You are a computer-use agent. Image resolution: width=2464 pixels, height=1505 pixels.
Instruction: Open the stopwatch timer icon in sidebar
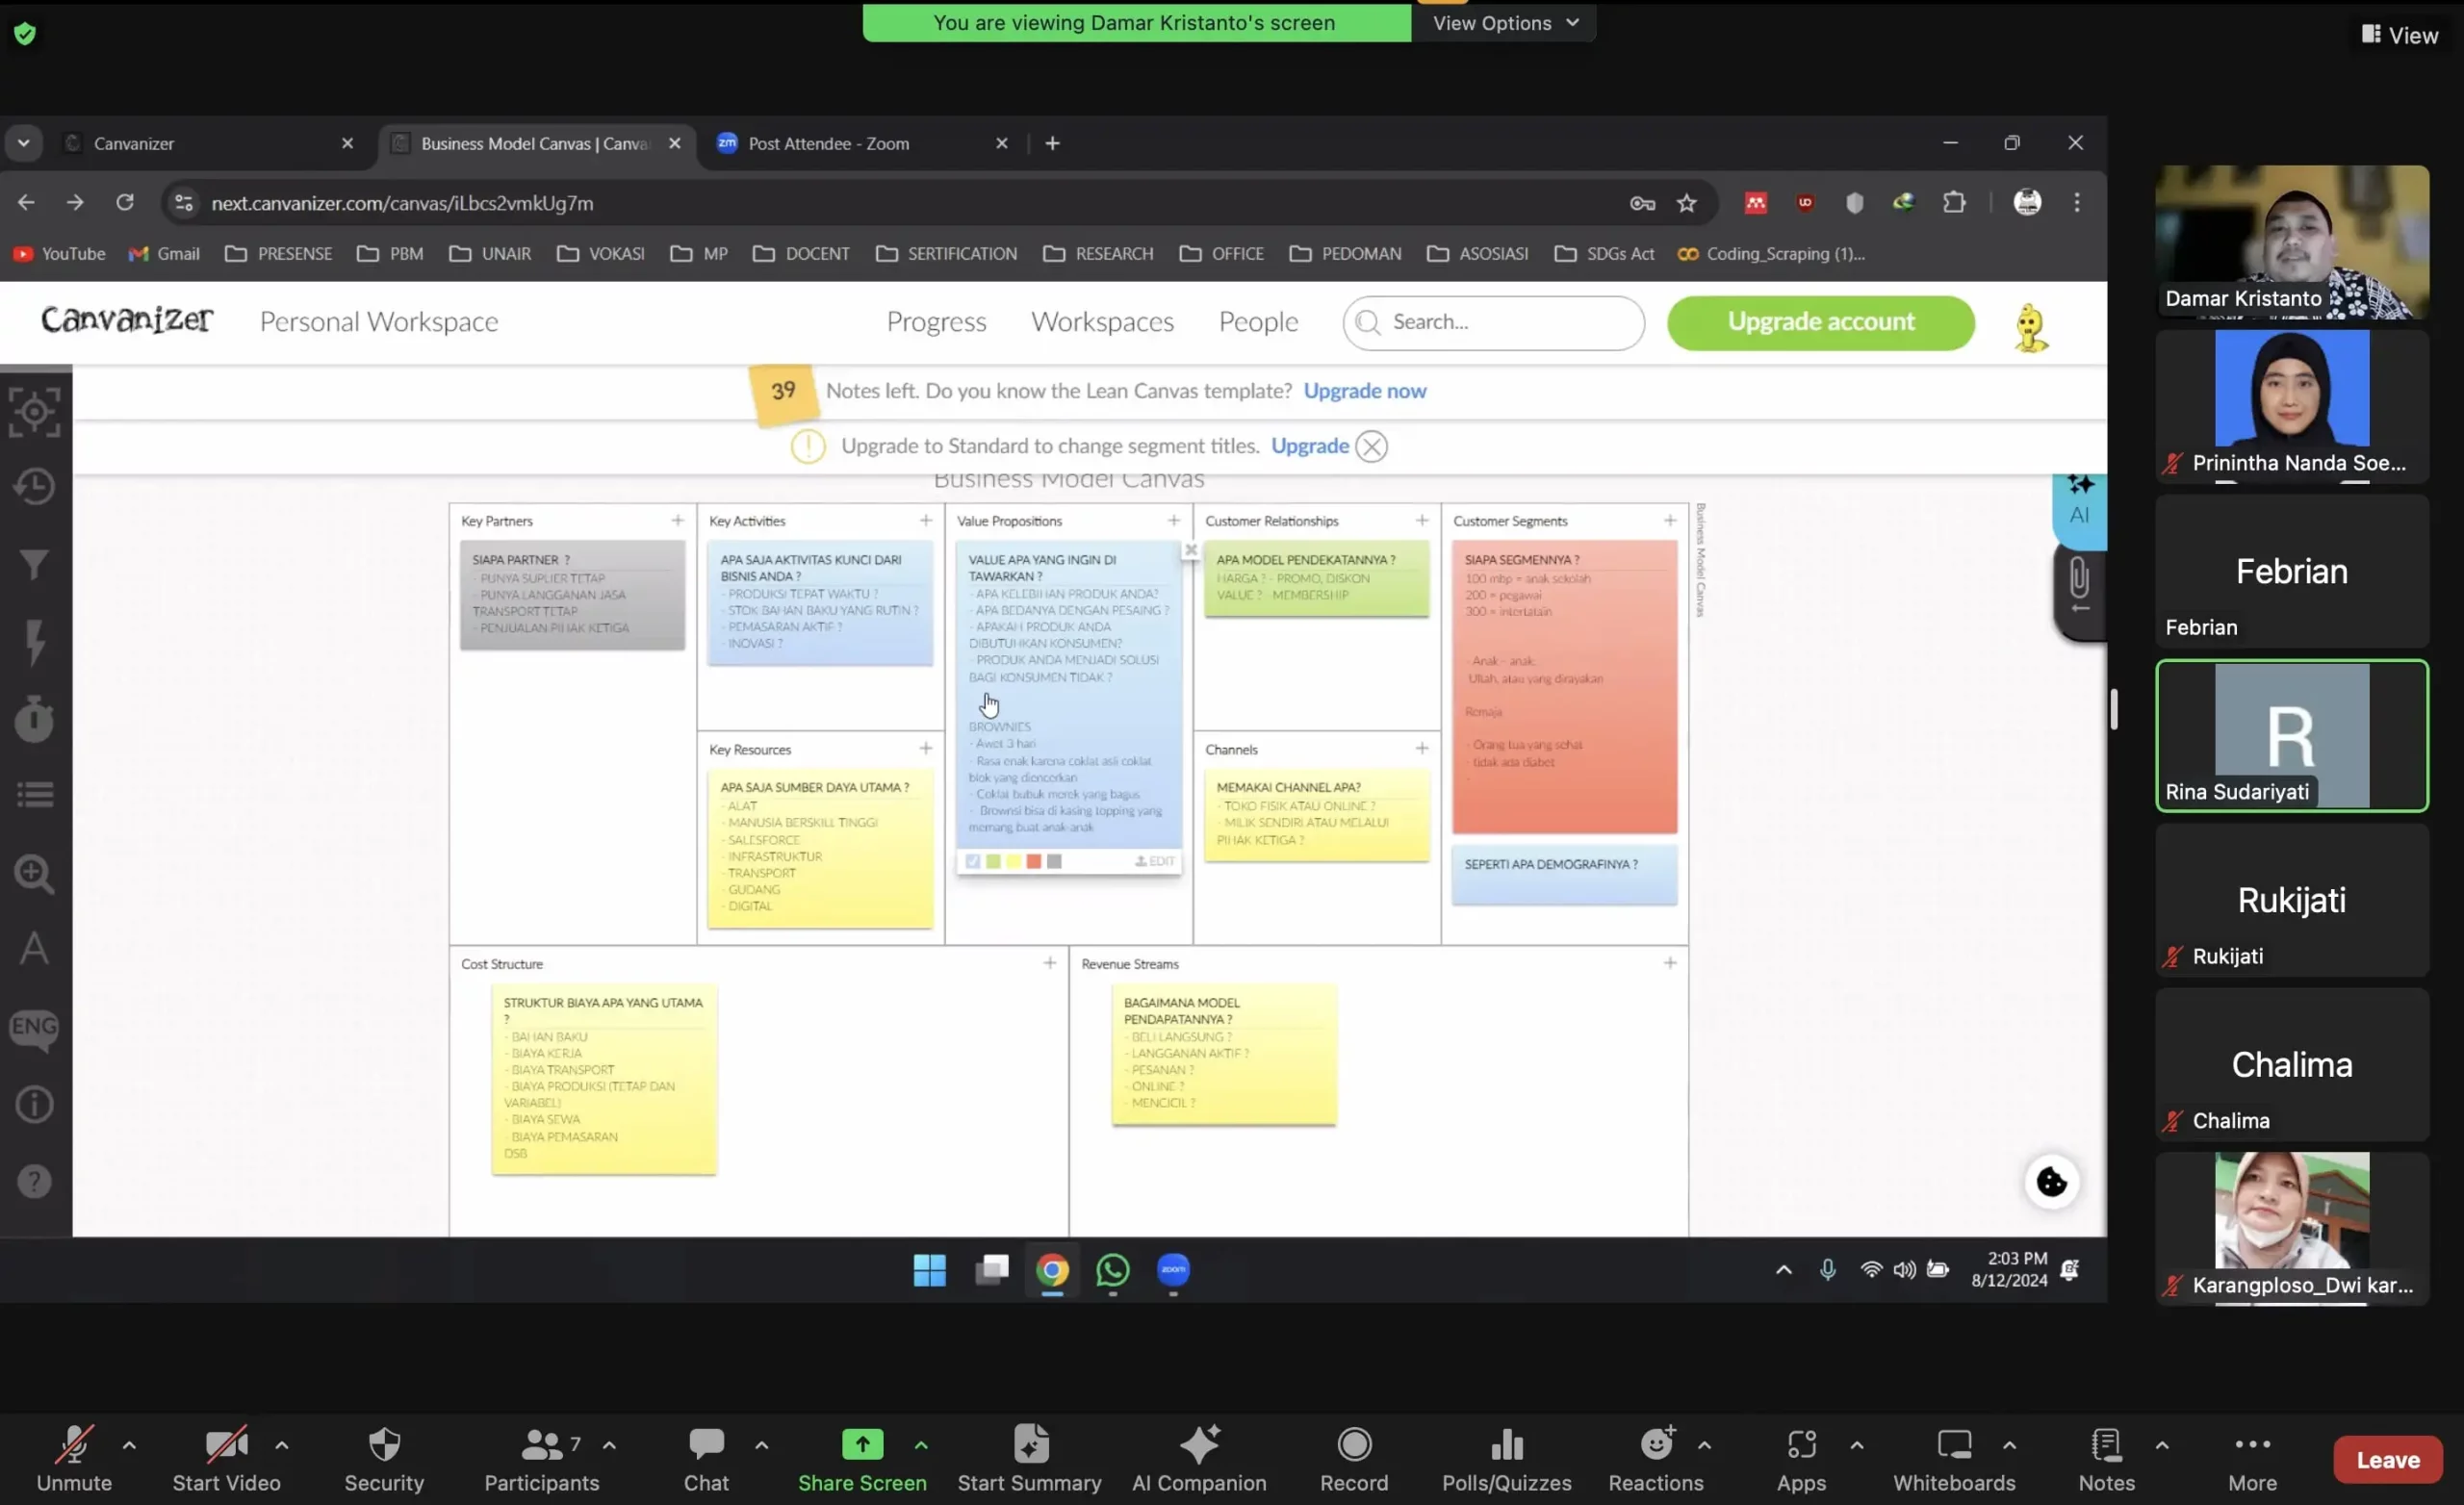[35, 718]
